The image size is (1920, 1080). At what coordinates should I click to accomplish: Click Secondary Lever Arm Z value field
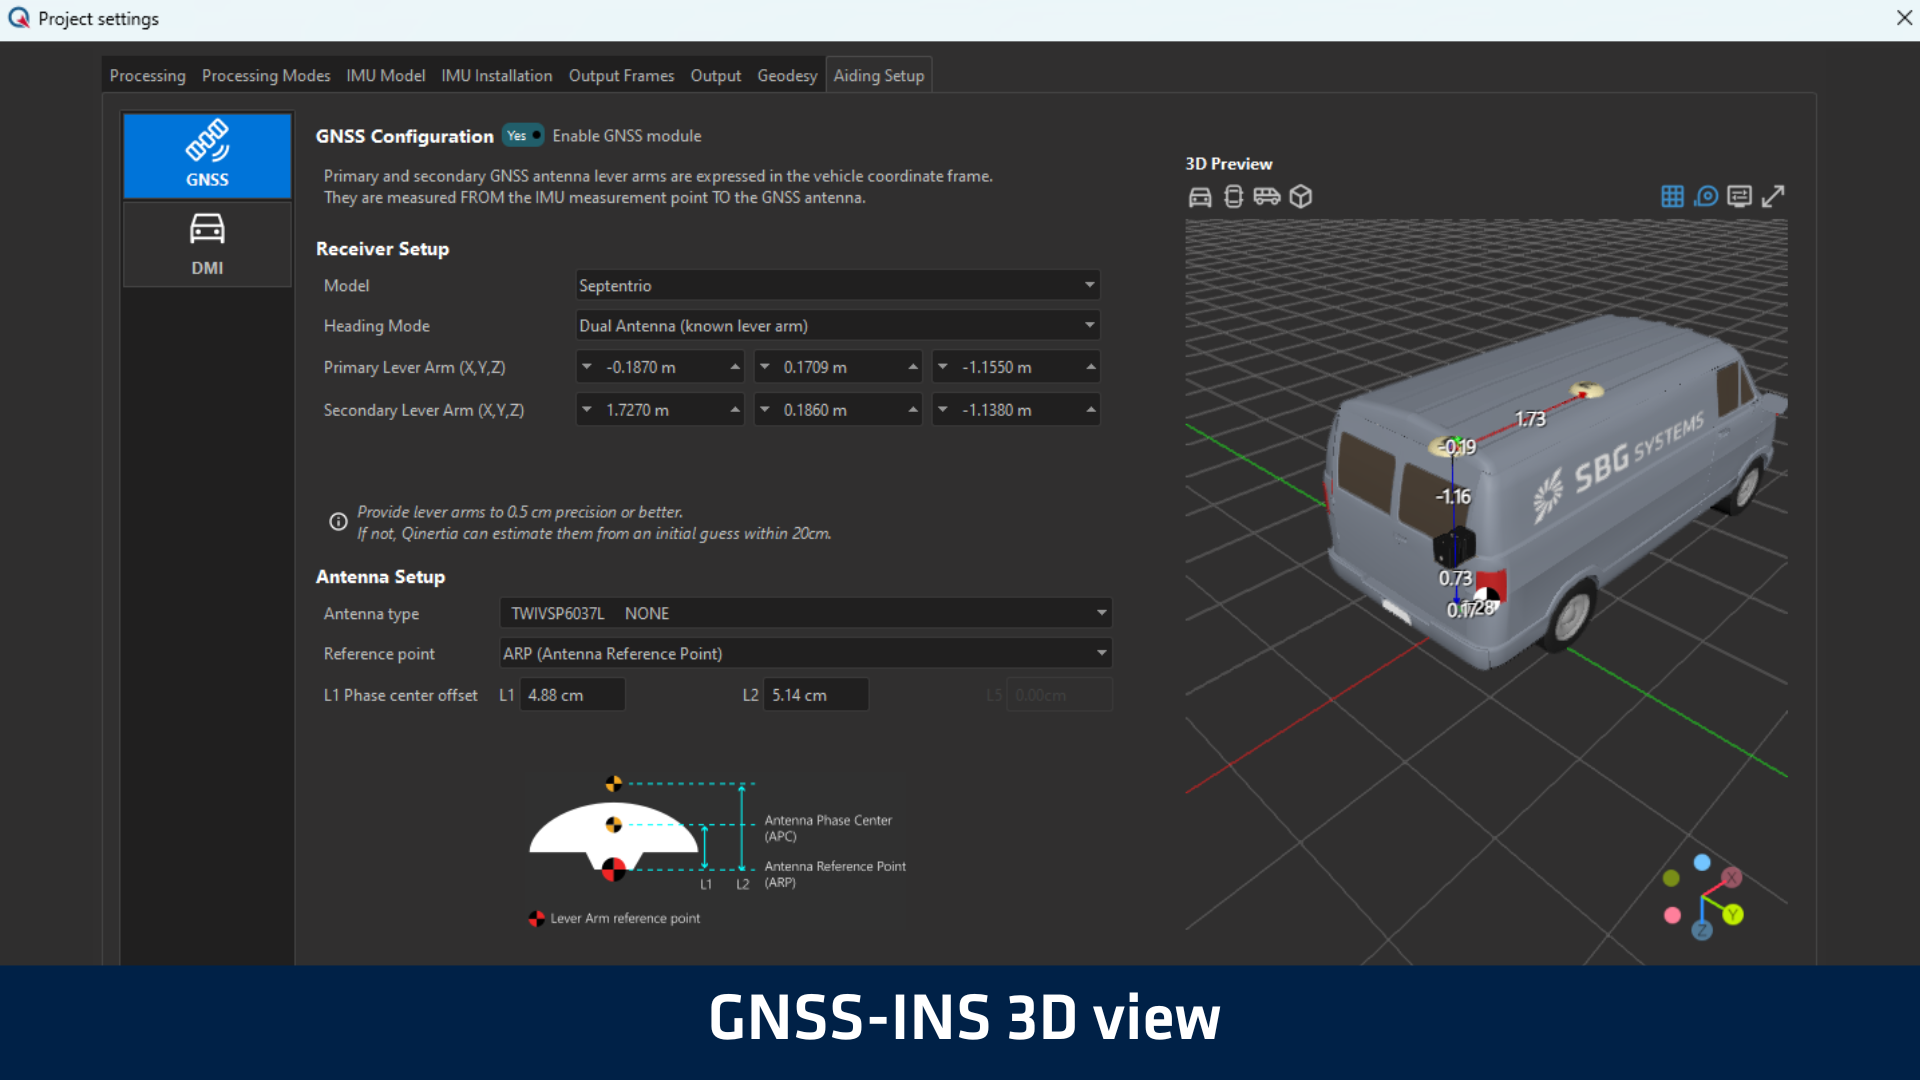(x=1016, y=409)
